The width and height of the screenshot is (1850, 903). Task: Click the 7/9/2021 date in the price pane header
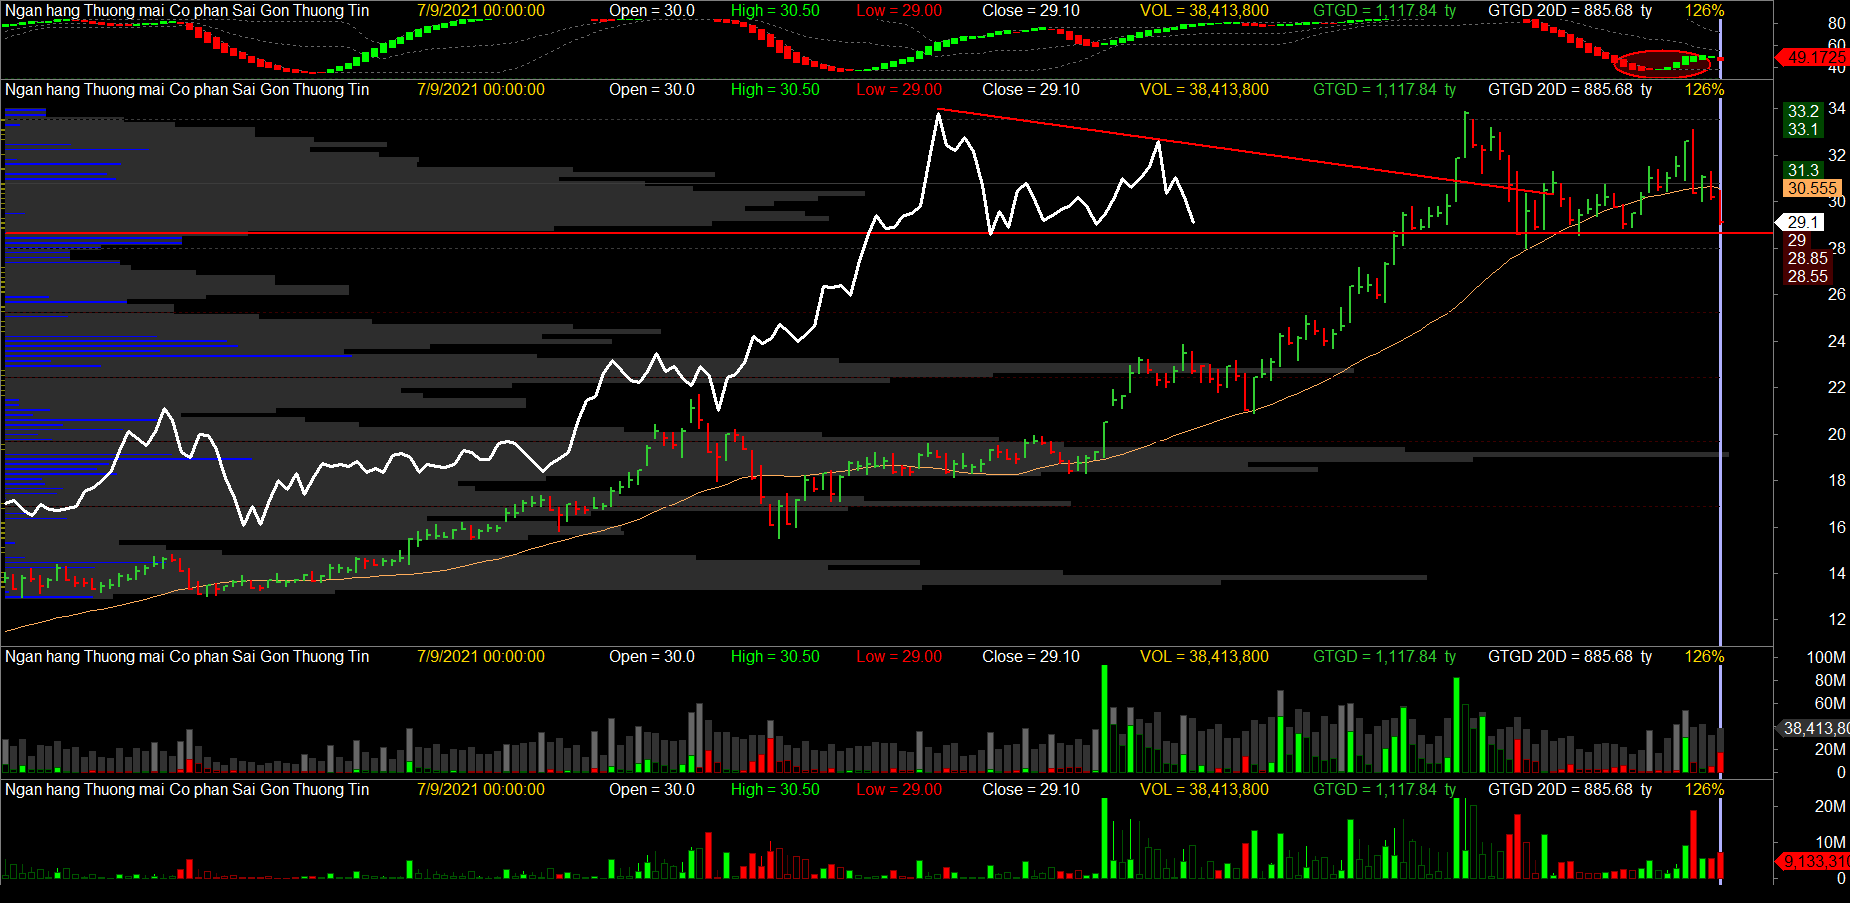(481, 90)
